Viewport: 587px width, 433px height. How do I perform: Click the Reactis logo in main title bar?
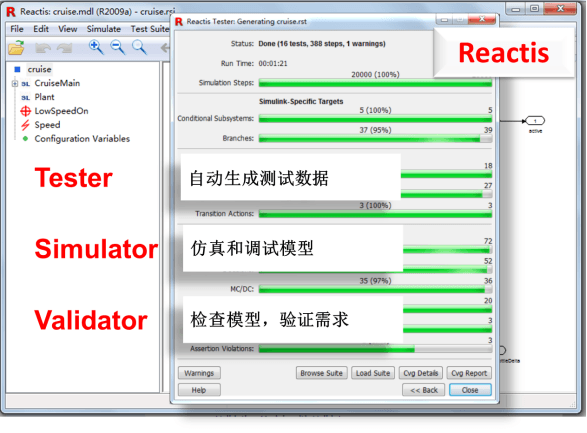click(11, 12)
